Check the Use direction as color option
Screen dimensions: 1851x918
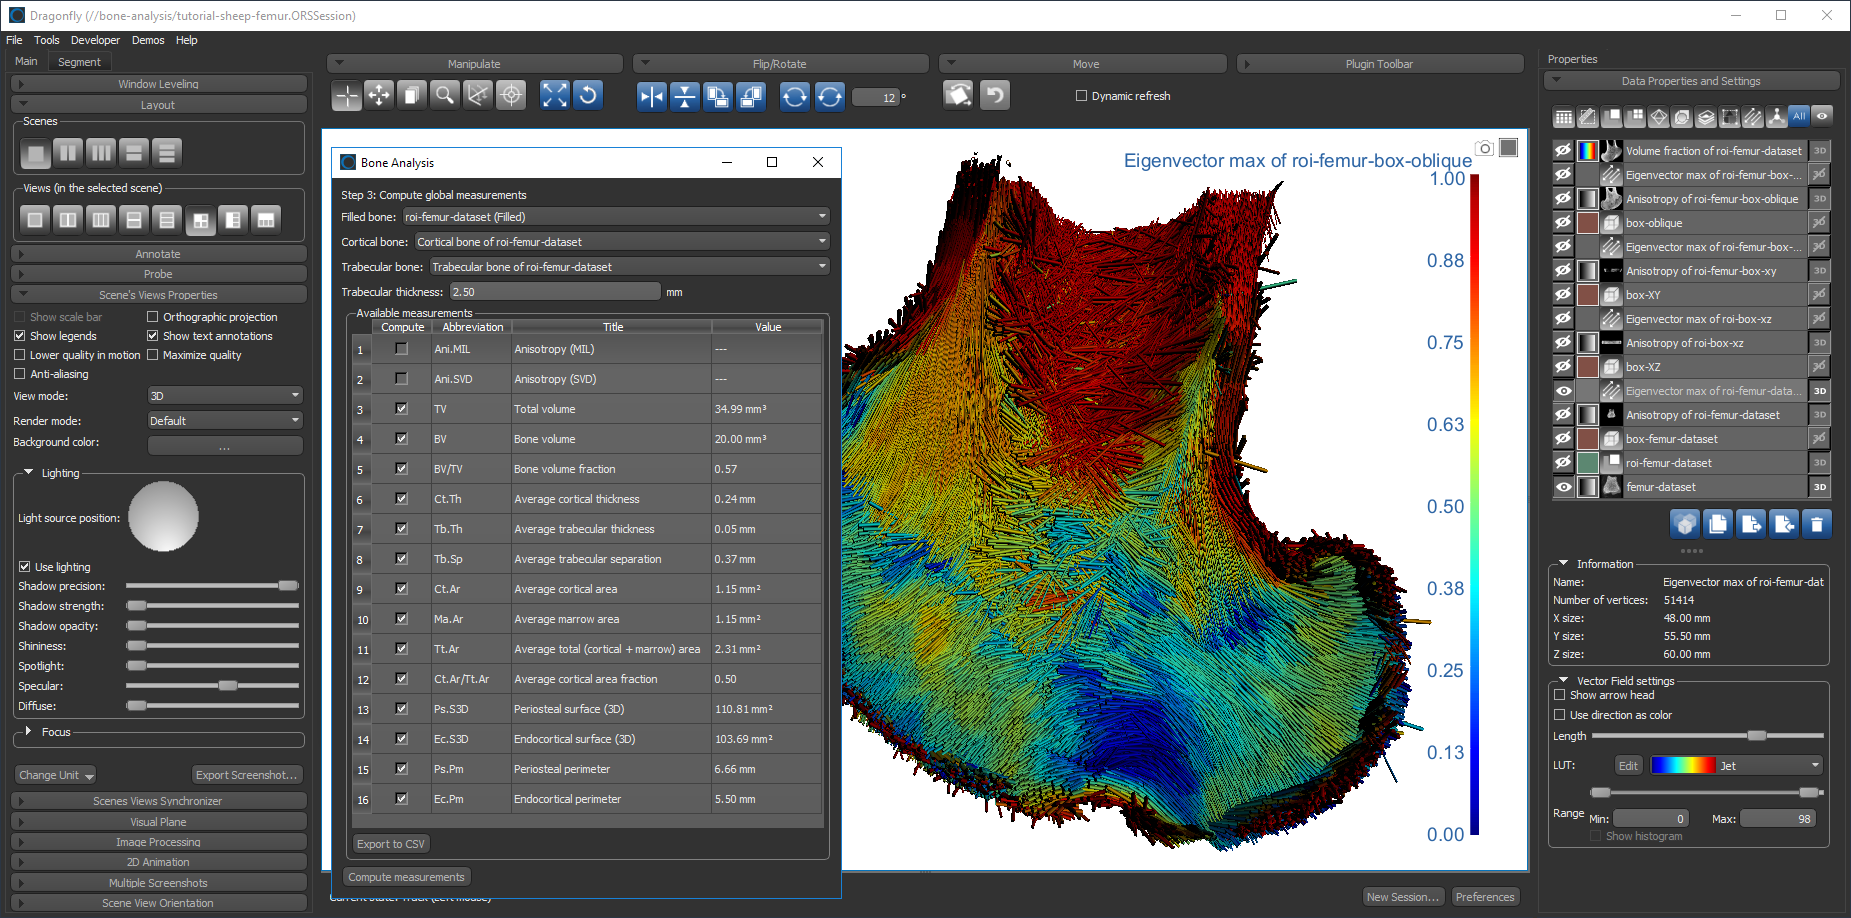[x=1559, y=715]
